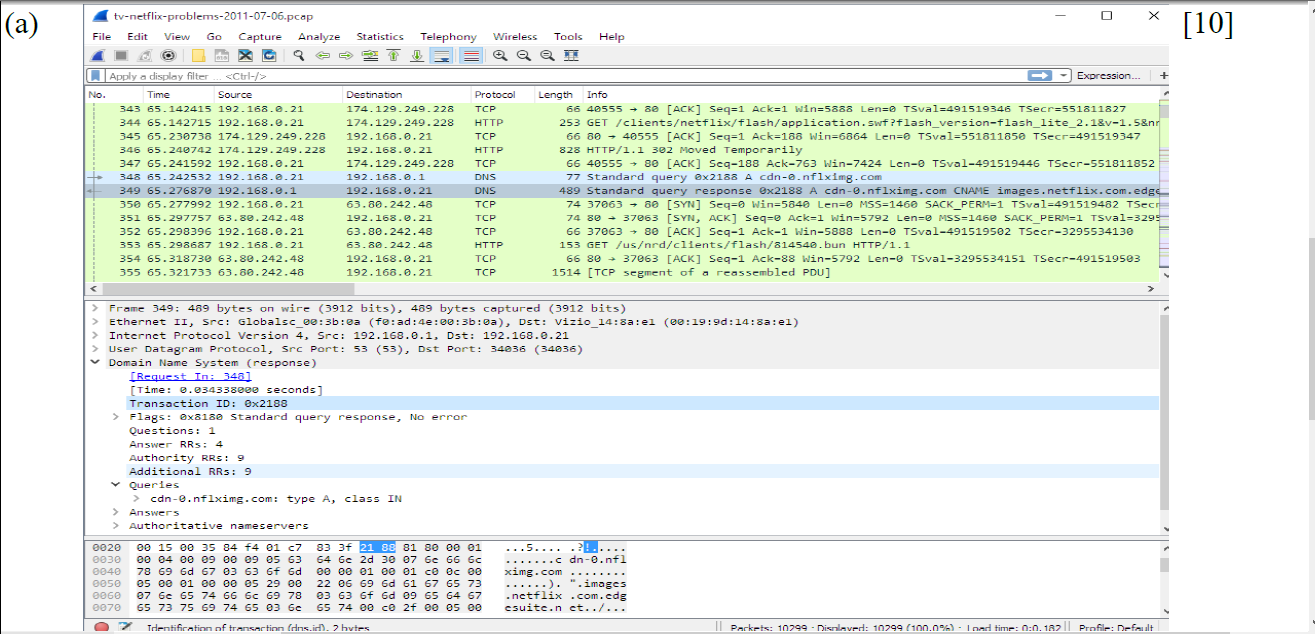
Task: Start capturing packets with the shark fin icon
Action: tap(96, 55)
